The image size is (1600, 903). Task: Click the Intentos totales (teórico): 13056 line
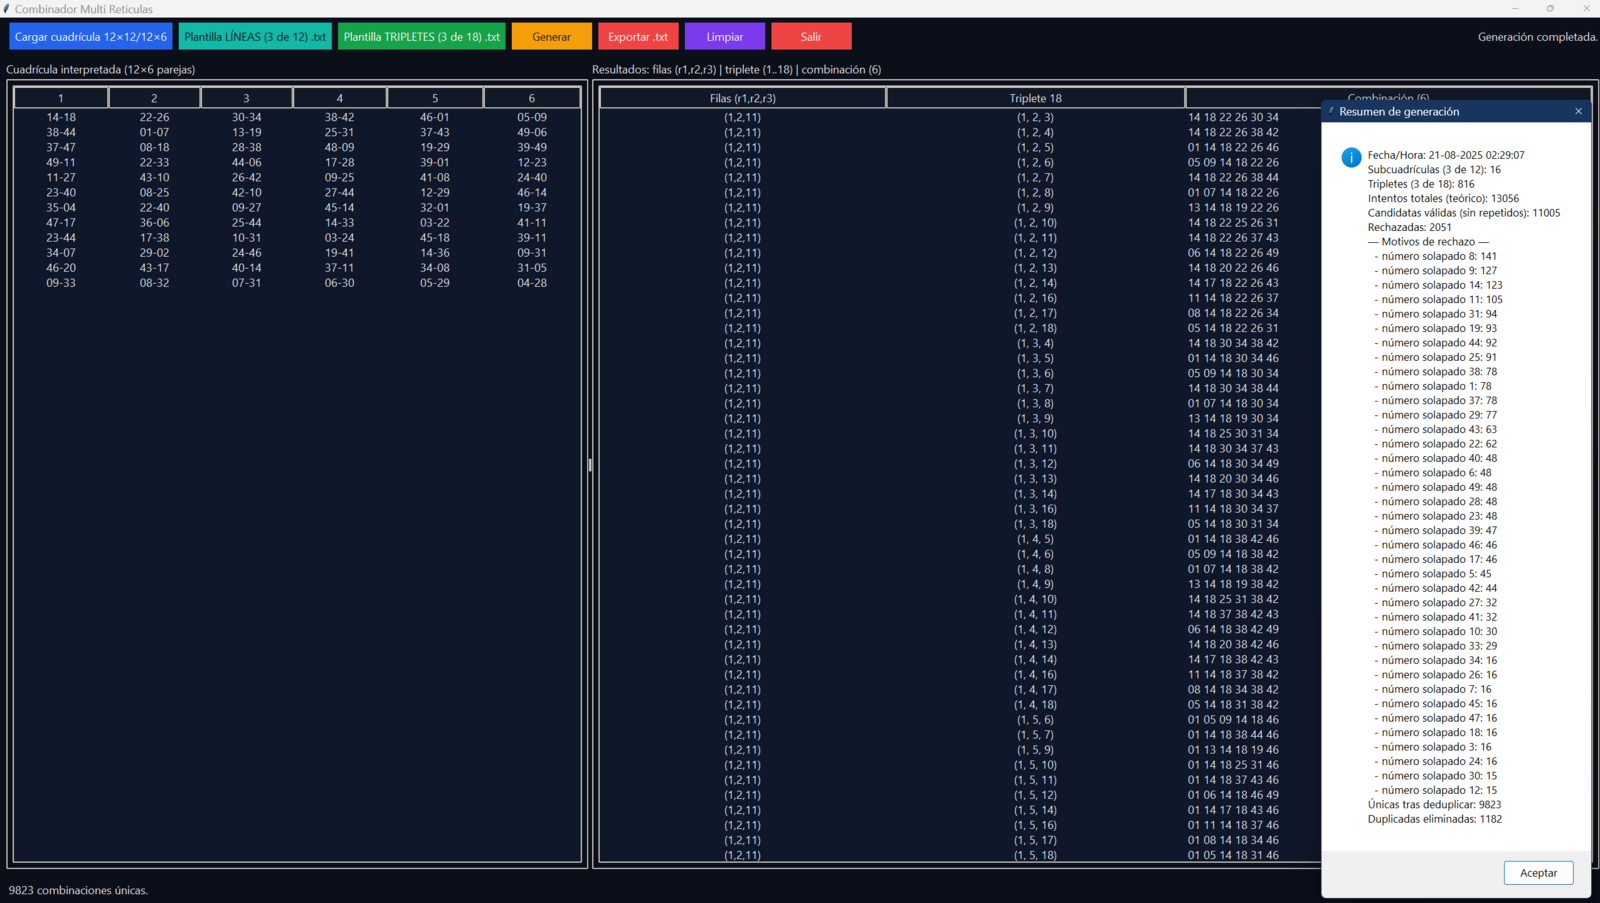1443,198
